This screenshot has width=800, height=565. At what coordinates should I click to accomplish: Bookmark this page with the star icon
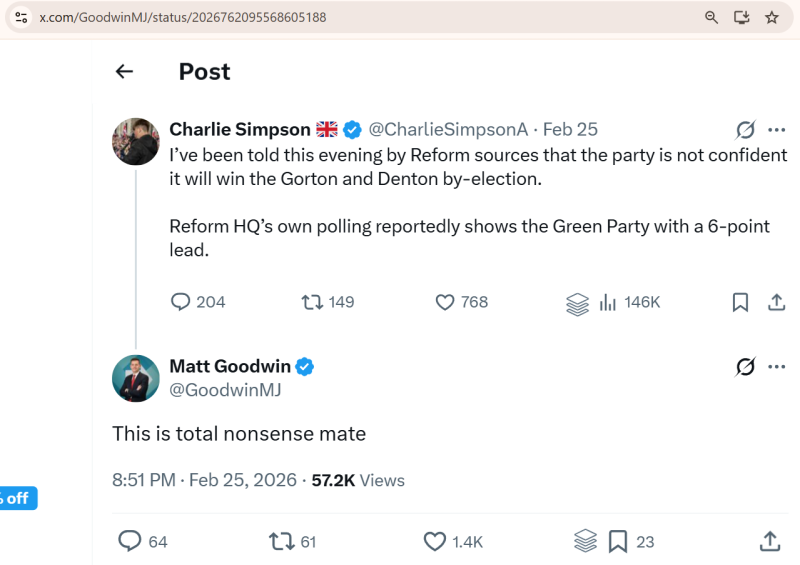(771, 17)
